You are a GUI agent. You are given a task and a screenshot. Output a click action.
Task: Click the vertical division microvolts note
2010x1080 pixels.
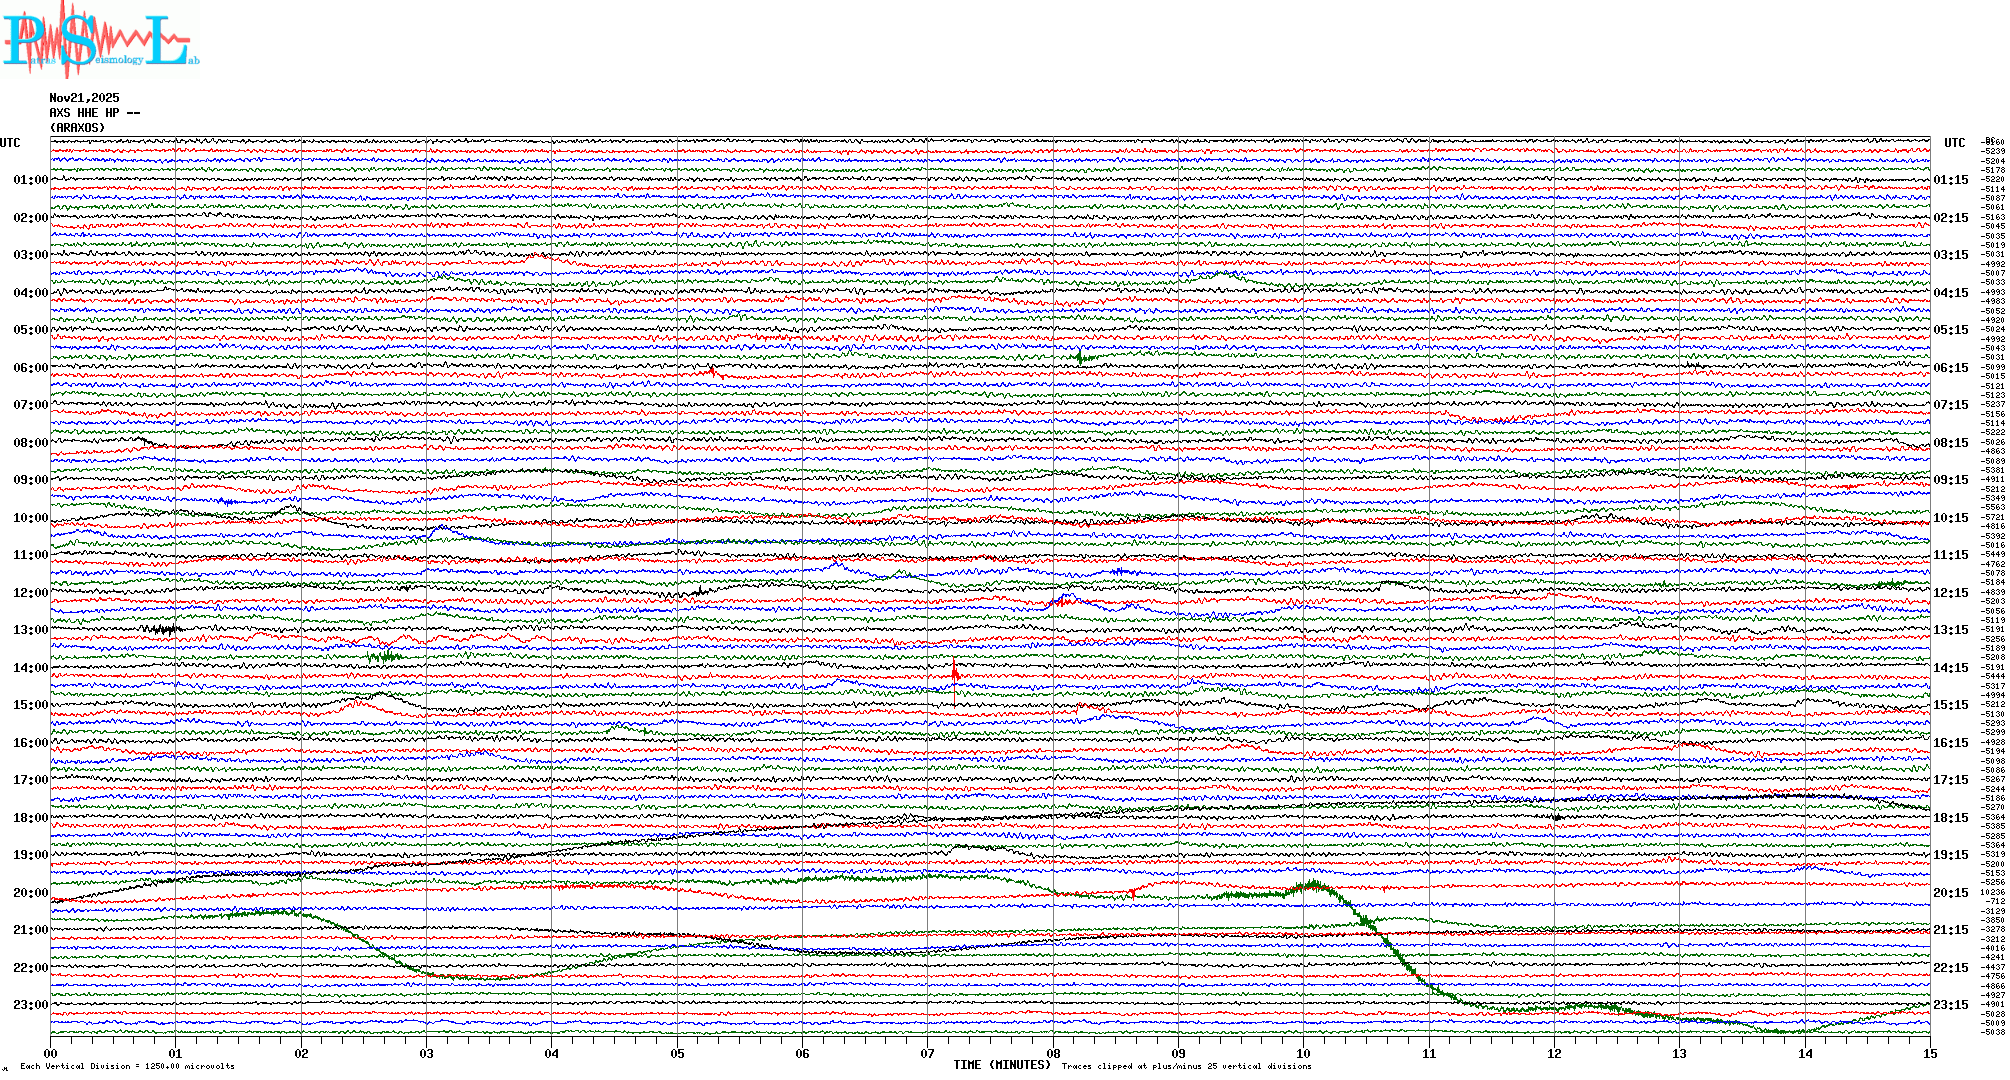point(127,1066)
